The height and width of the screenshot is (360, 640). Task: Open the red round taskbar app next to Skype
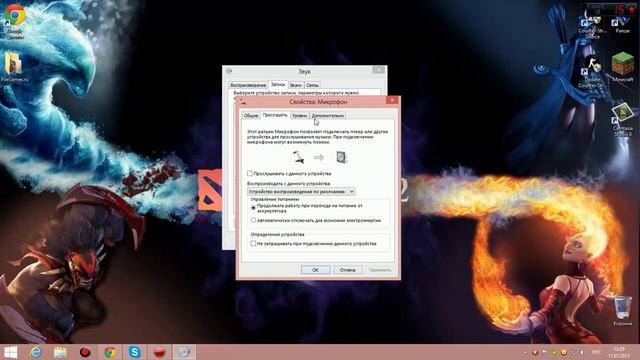coord(160,352)
